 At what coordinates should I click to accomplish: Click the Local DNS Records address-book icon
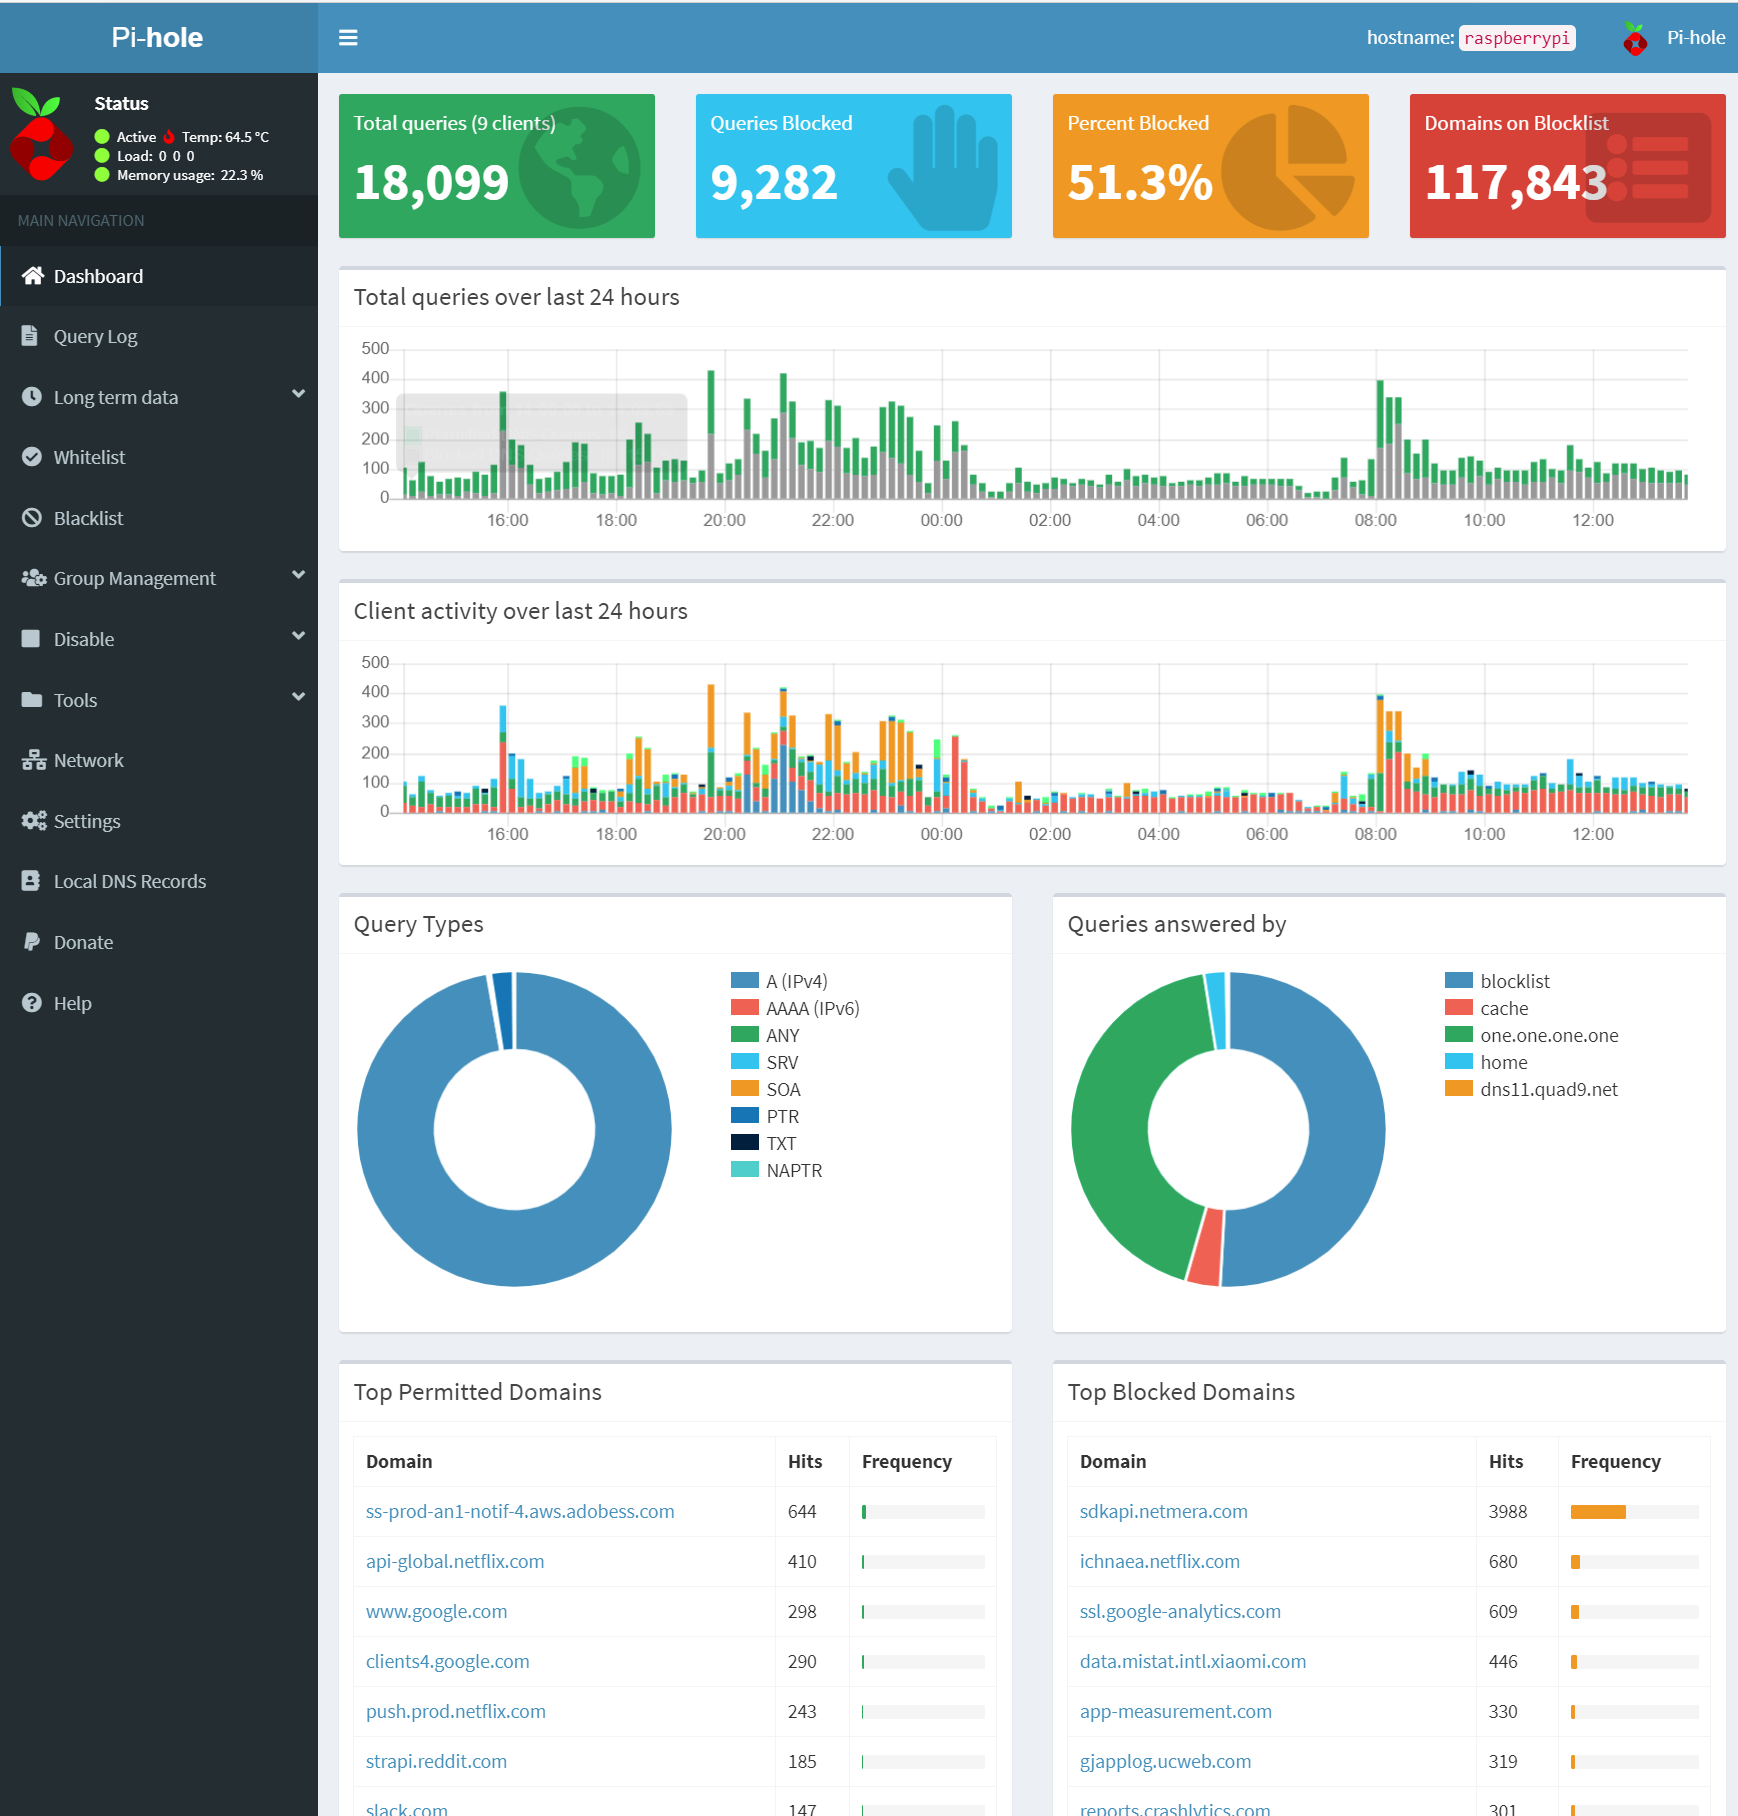[31, 881]
